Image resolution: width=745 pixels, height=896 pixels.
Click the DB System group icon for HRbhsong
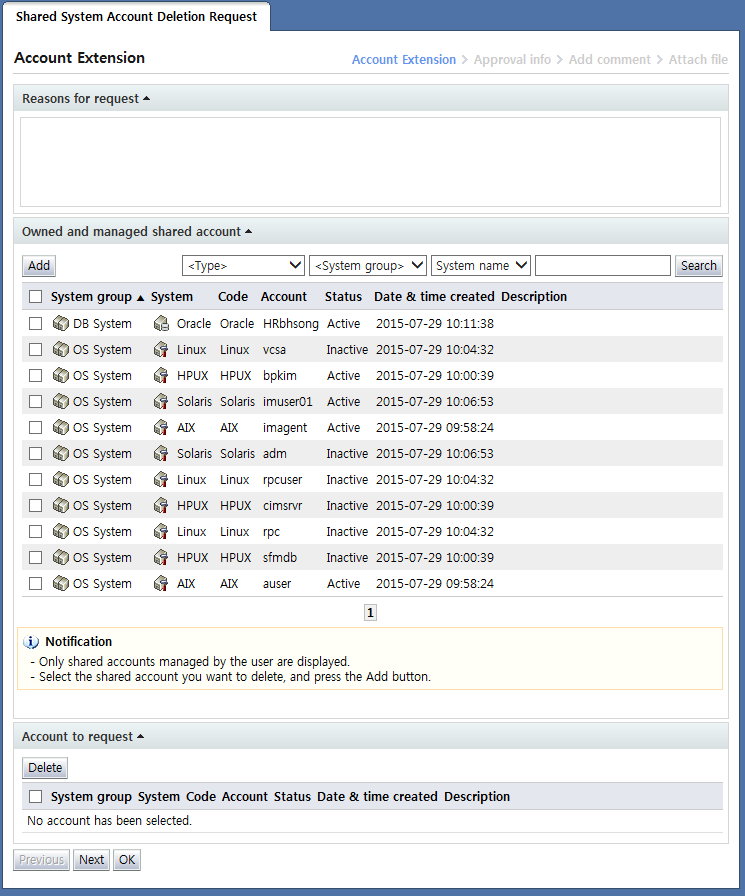[60, 324]
